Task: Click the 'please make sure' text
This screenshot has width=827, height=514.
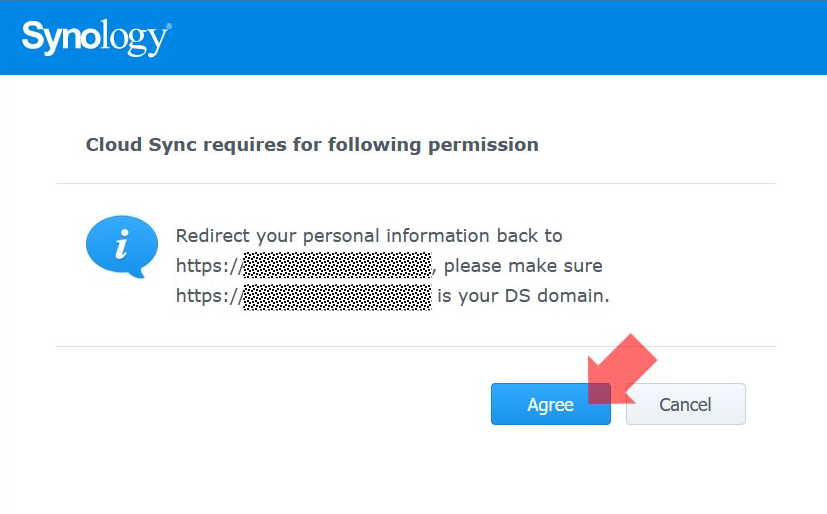Action: click(523, 266)
